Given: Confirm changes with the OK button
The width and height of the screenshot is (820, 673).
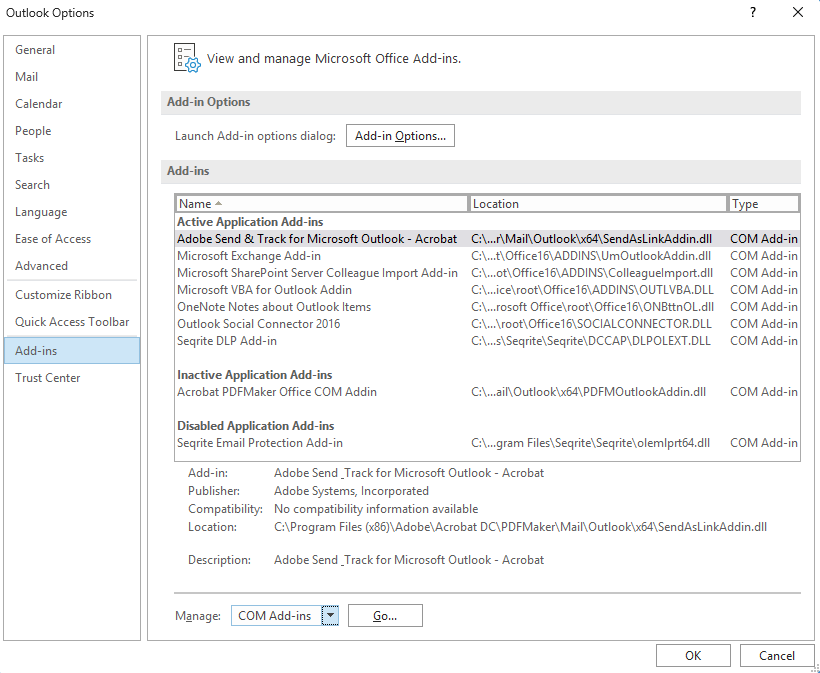Looking at the screenshot, I should tap(693, 655).
